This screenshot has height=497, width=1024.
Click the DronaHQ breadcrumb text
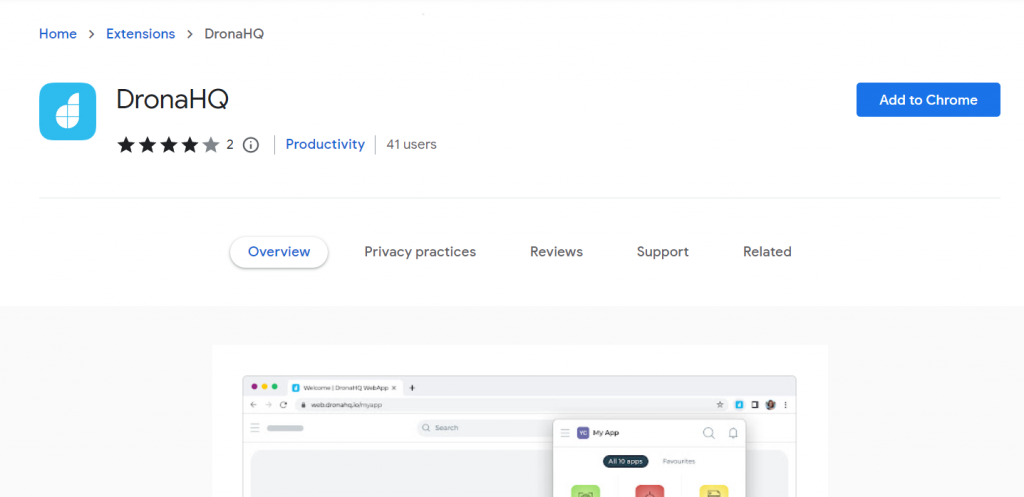pos(234,34)
